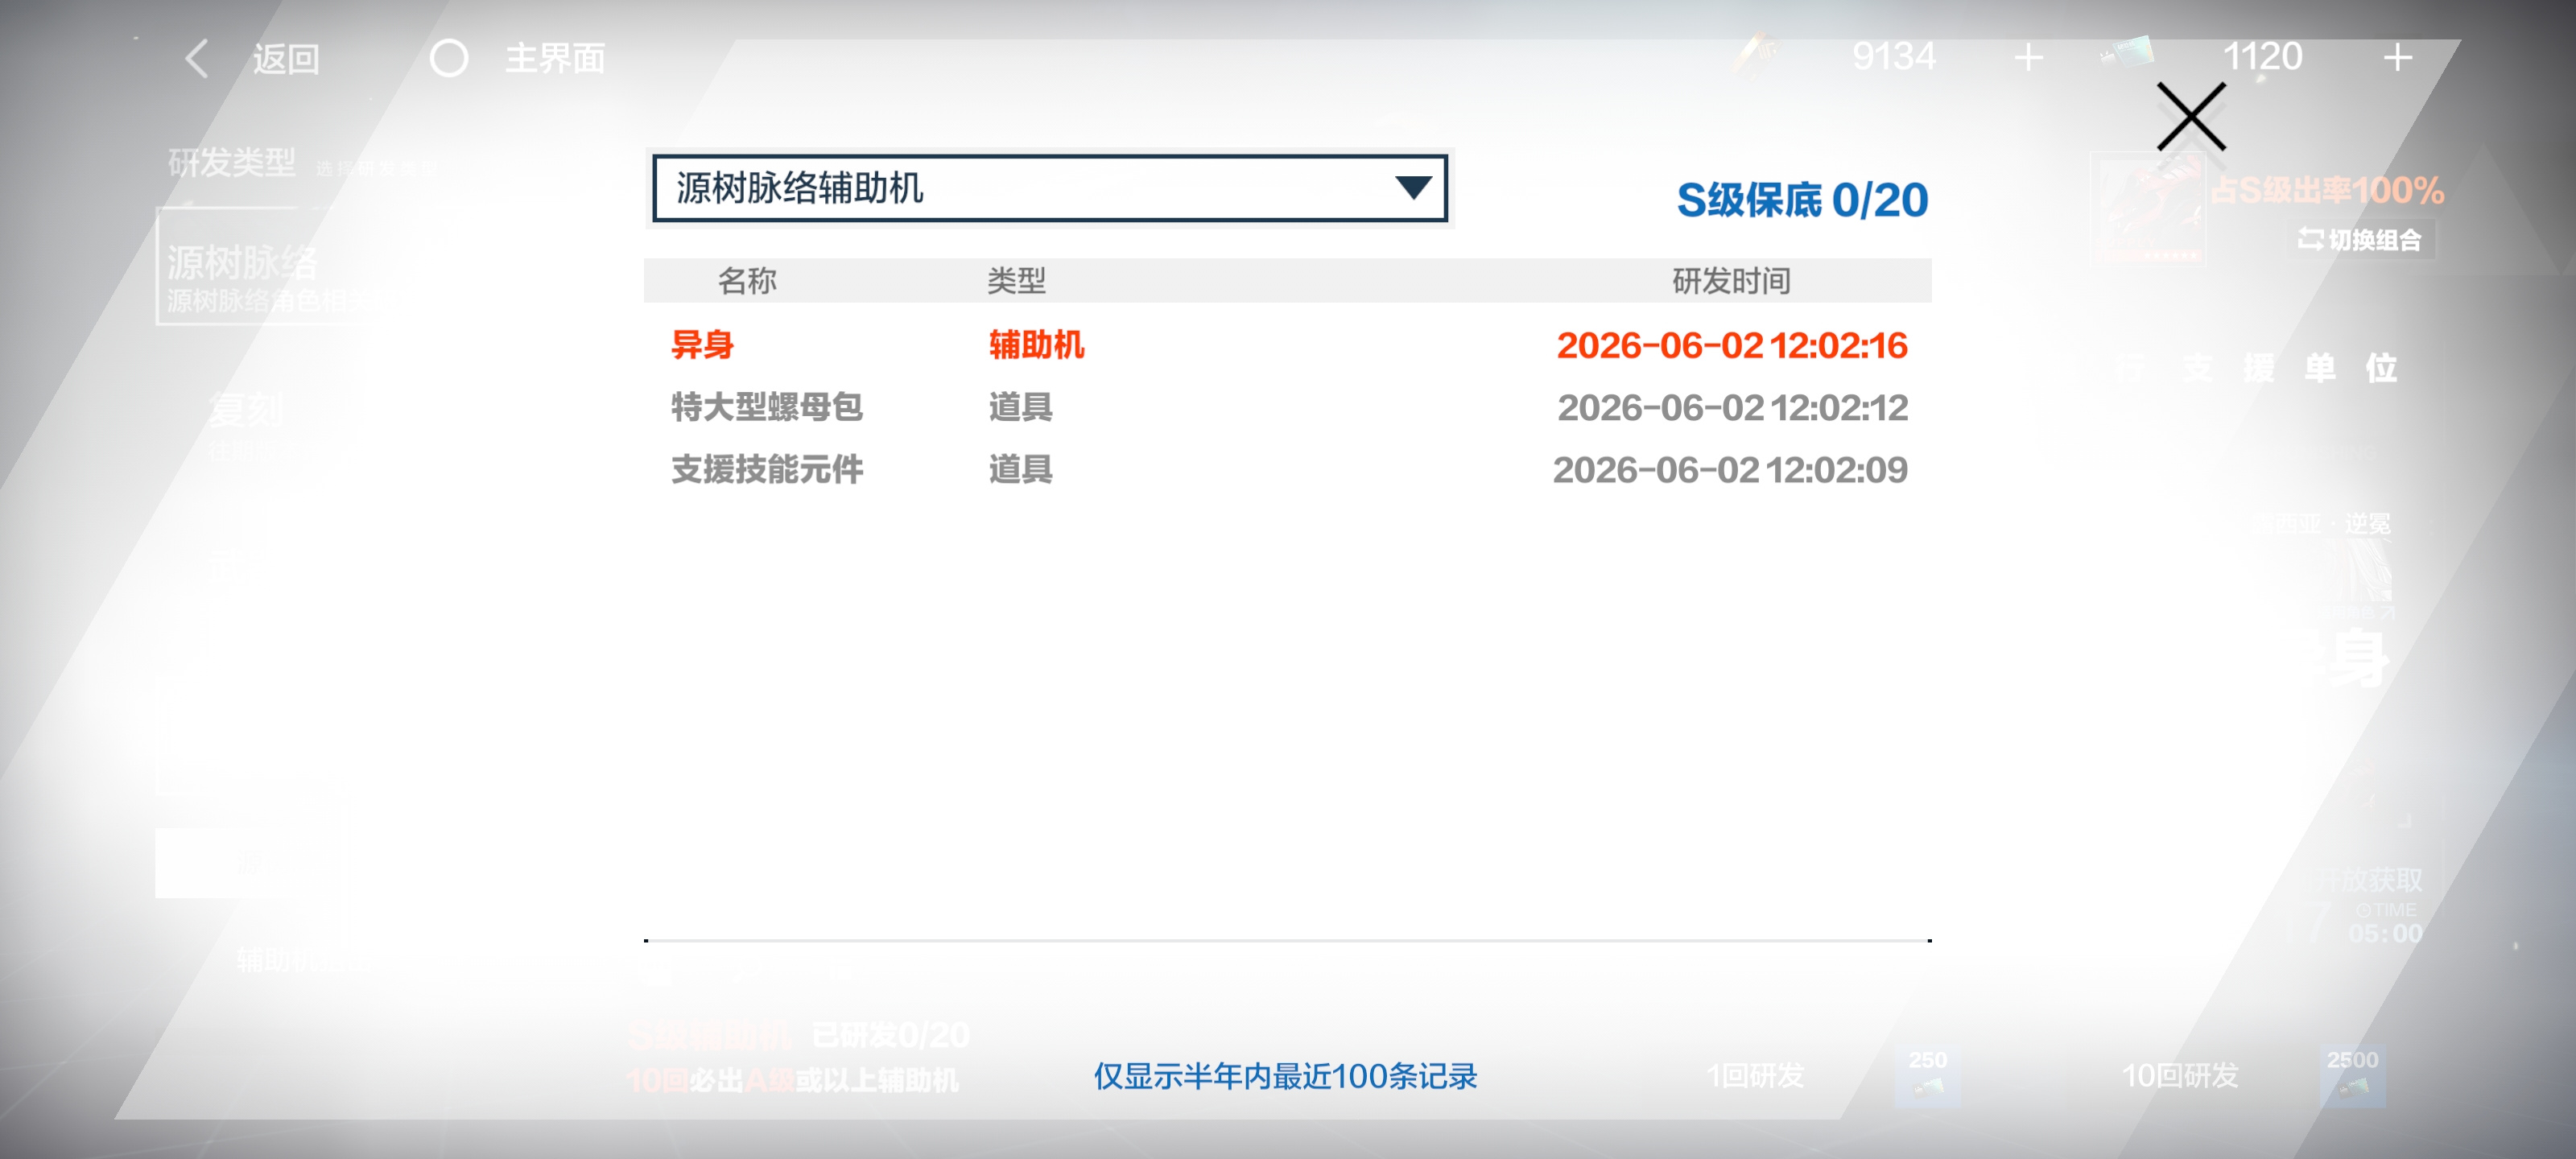Return to 主界面 main screen
The width and height of the screenshot is (2576, 1159).
(x=555, y=59)
